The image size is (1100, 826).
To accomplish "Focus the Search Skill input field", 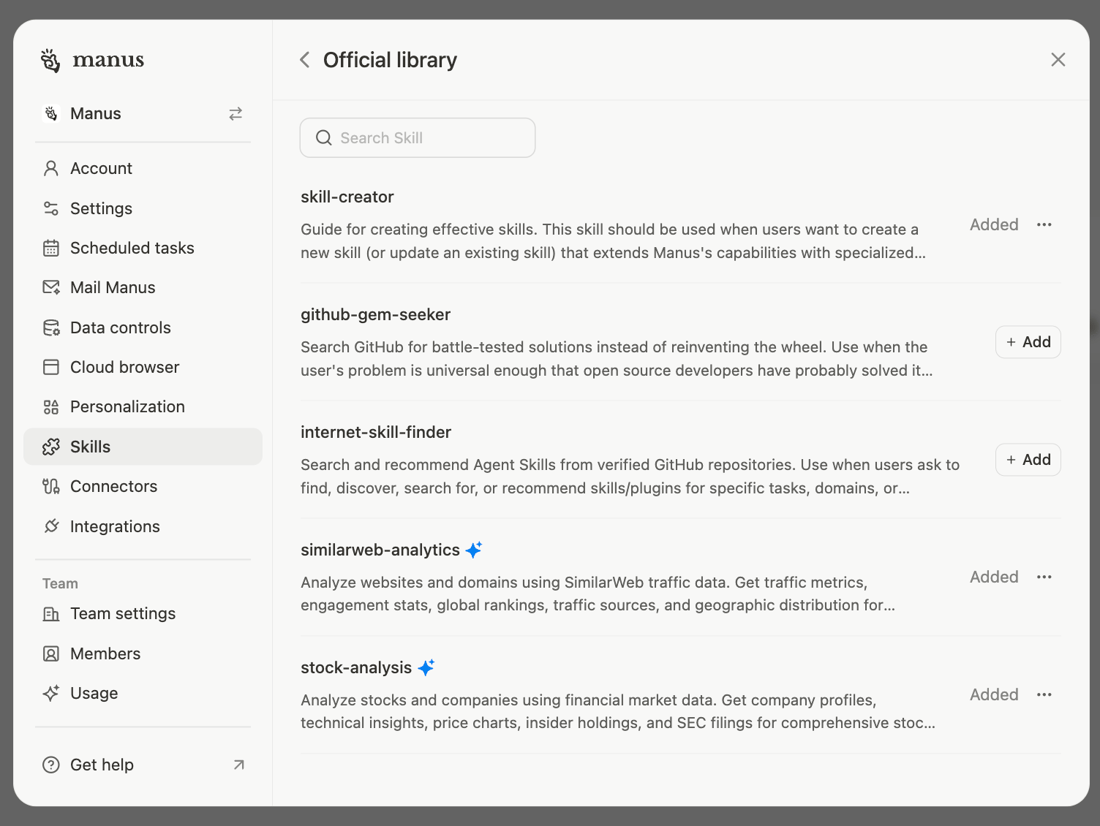I will coord(417,138).
